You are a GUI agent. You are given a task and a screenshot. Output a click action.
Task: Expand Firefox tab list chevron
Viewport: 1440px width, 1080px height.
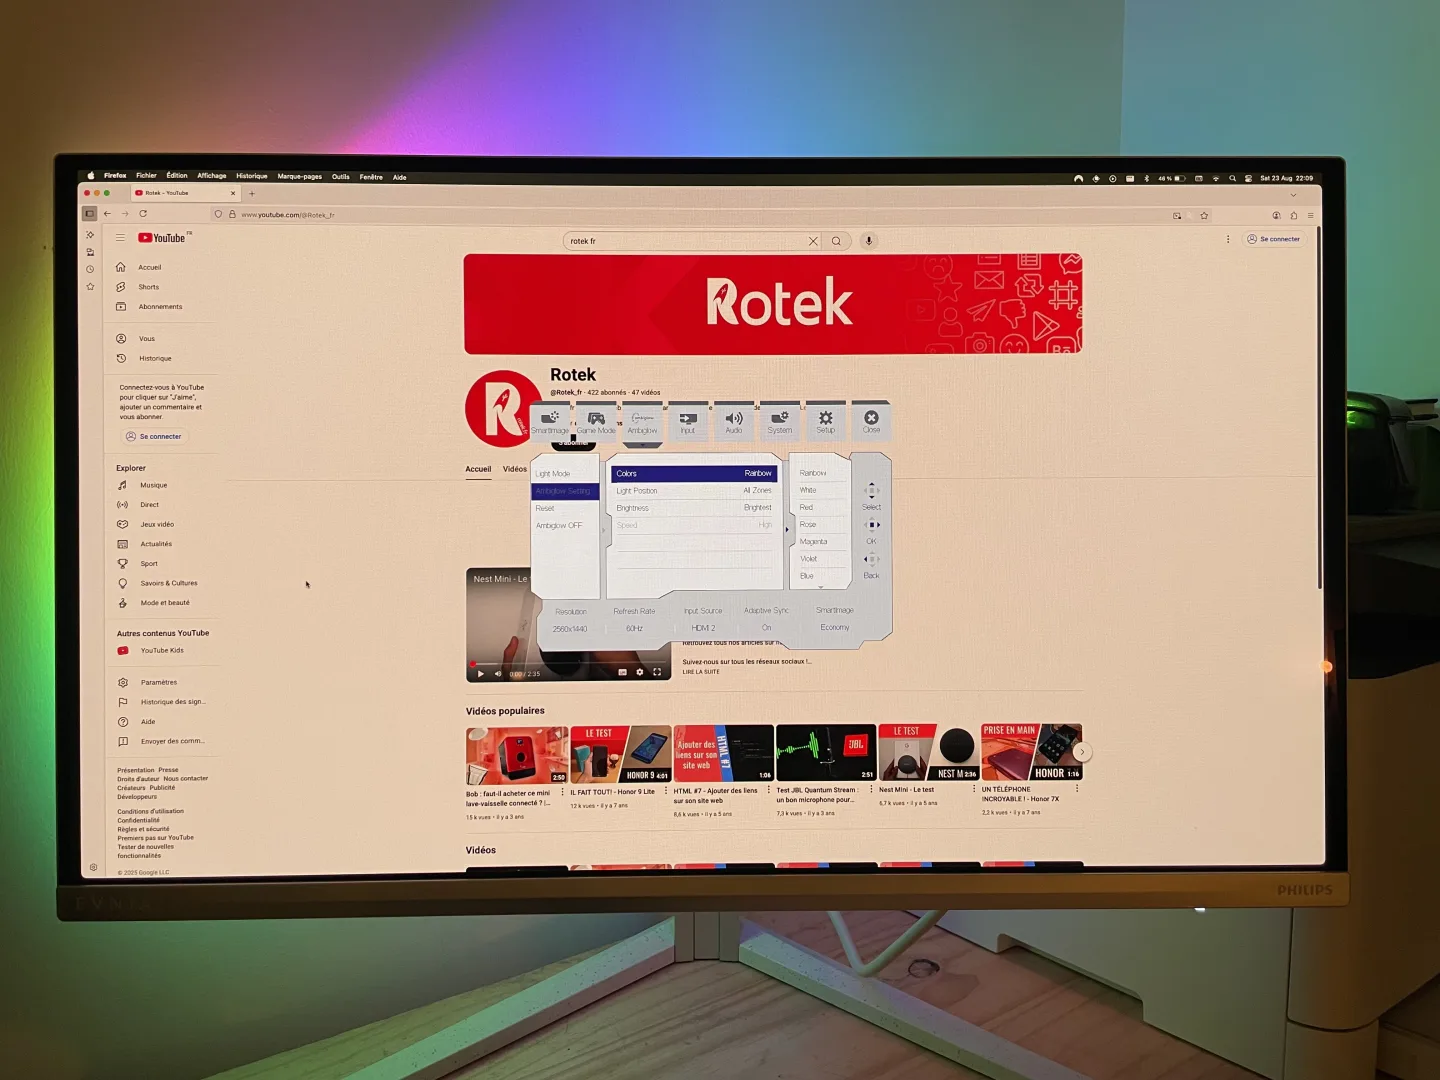pos(1293,195)
